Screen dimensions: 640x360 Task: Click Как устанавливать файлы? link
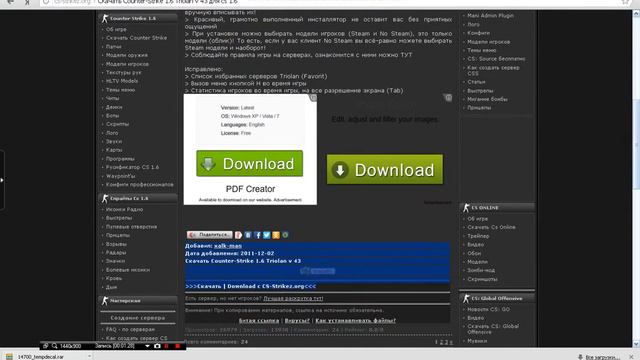[x=355, y=320]
